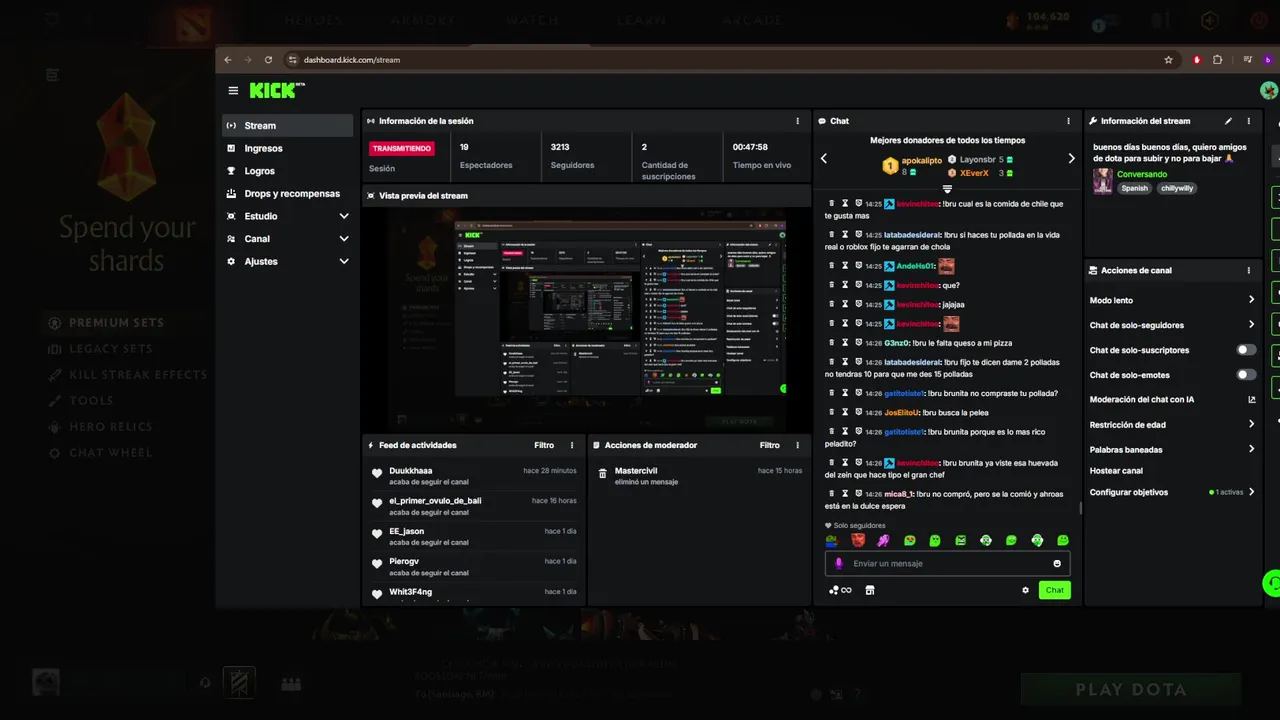The image size is (1280, 720).
Task: Insert the red face emote
Action: point(858,540)
